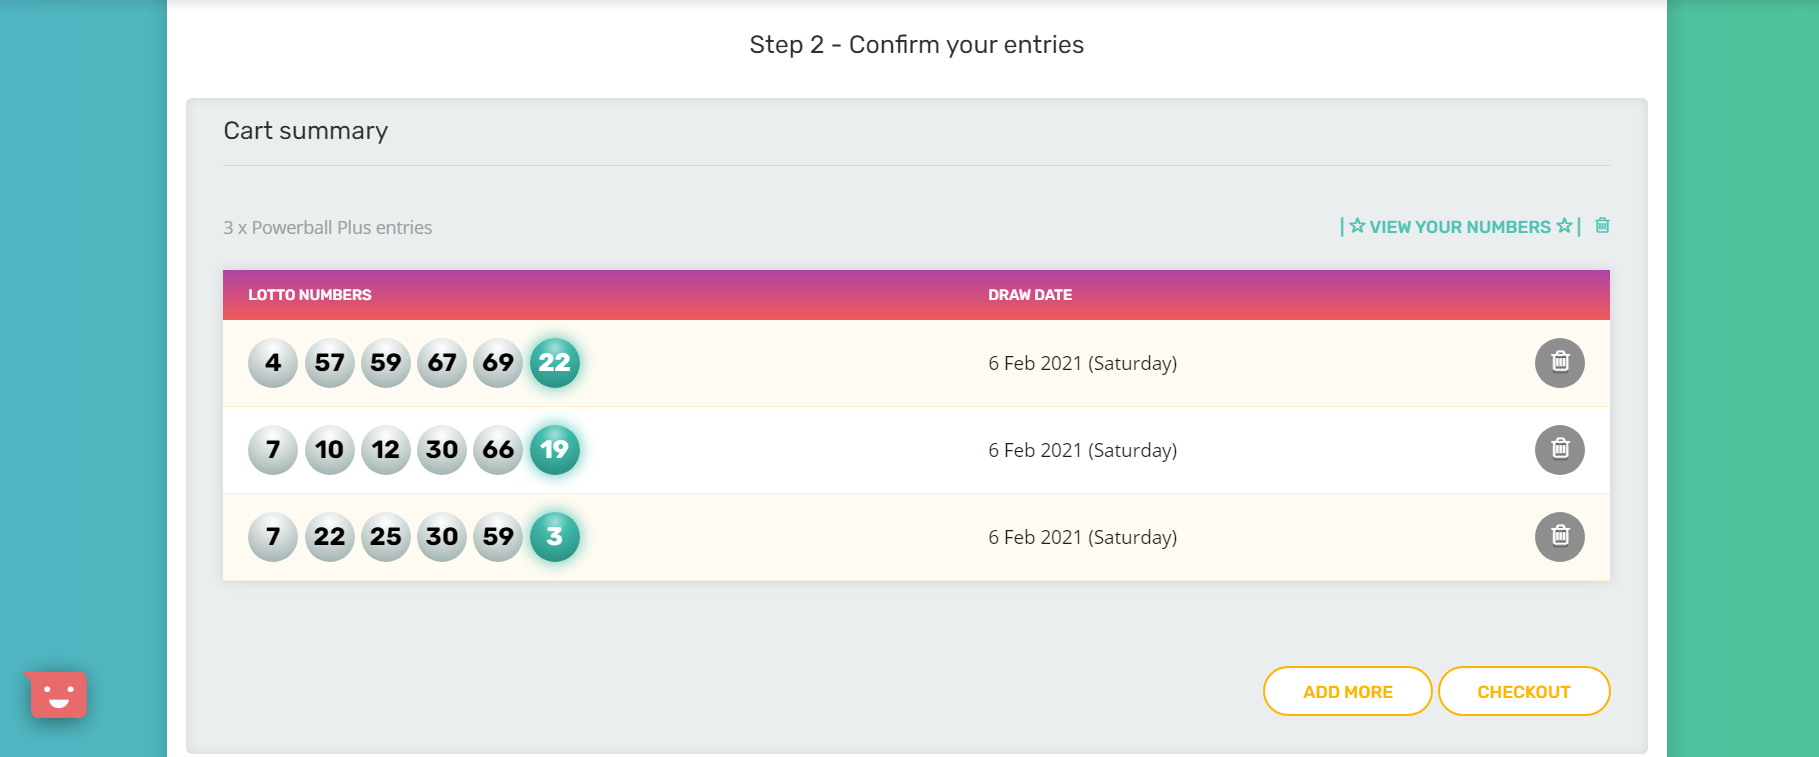Click the star icon left of View Your Numbers

click(x=1357, y=226)
